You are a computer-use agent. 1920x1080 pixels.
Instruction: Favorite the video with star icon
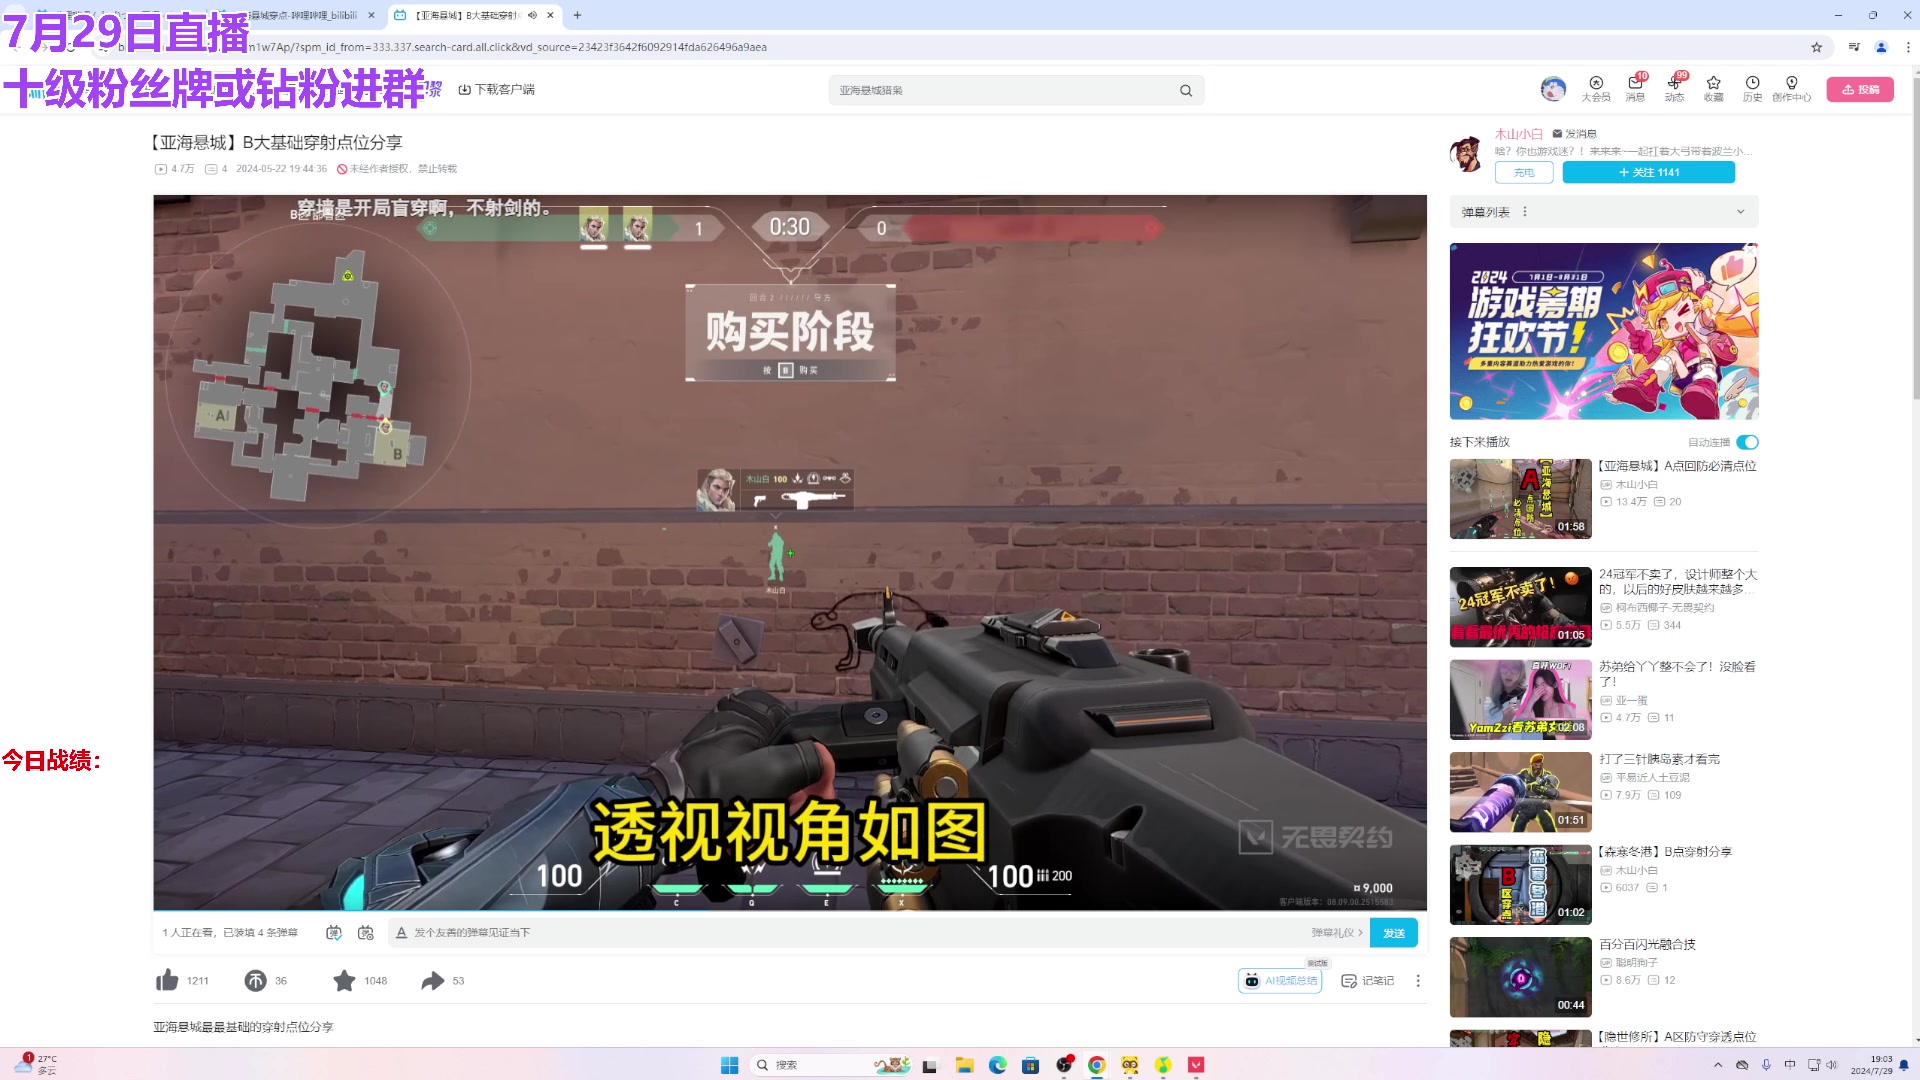344,980
